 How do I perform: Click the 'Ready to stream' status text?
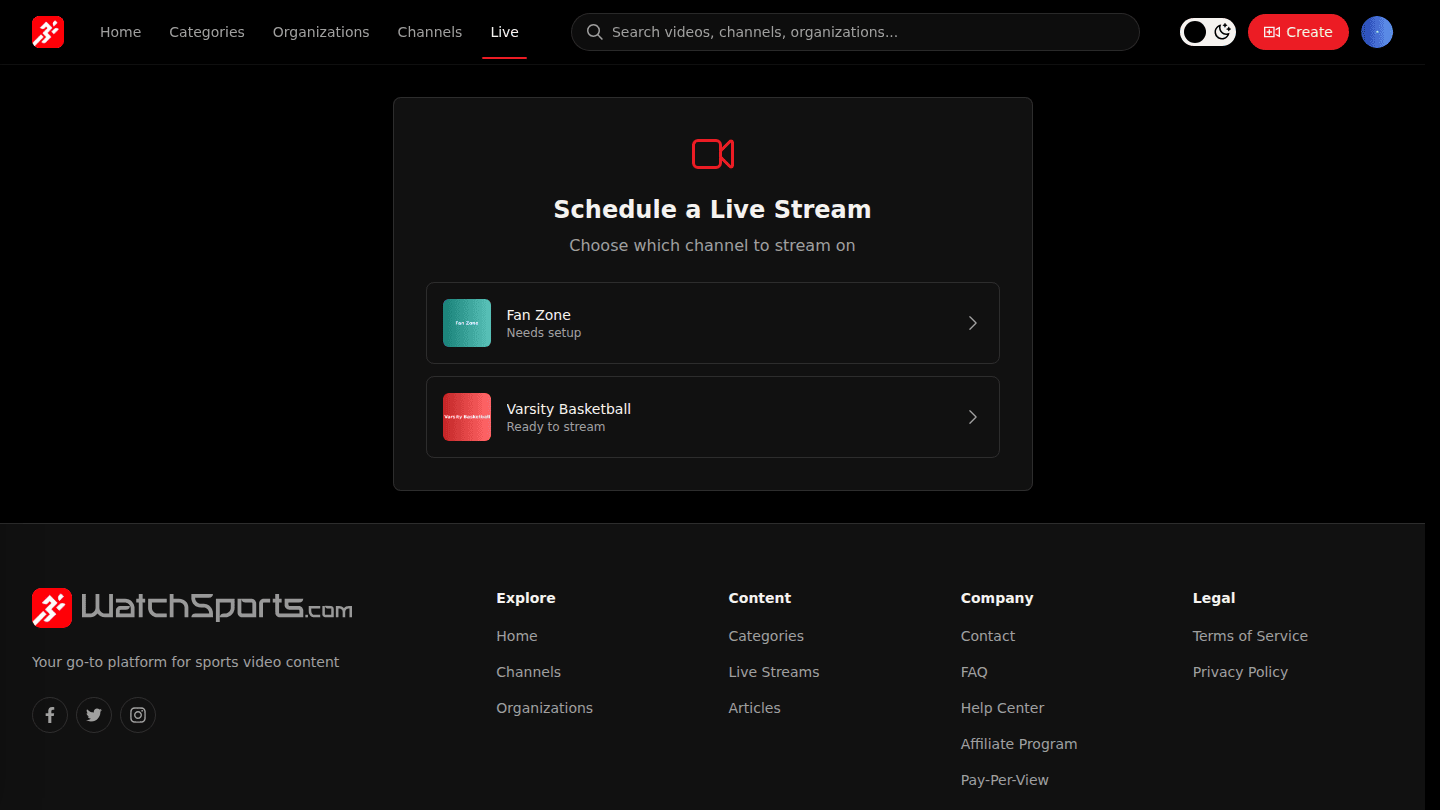click(x=556, y=427)
